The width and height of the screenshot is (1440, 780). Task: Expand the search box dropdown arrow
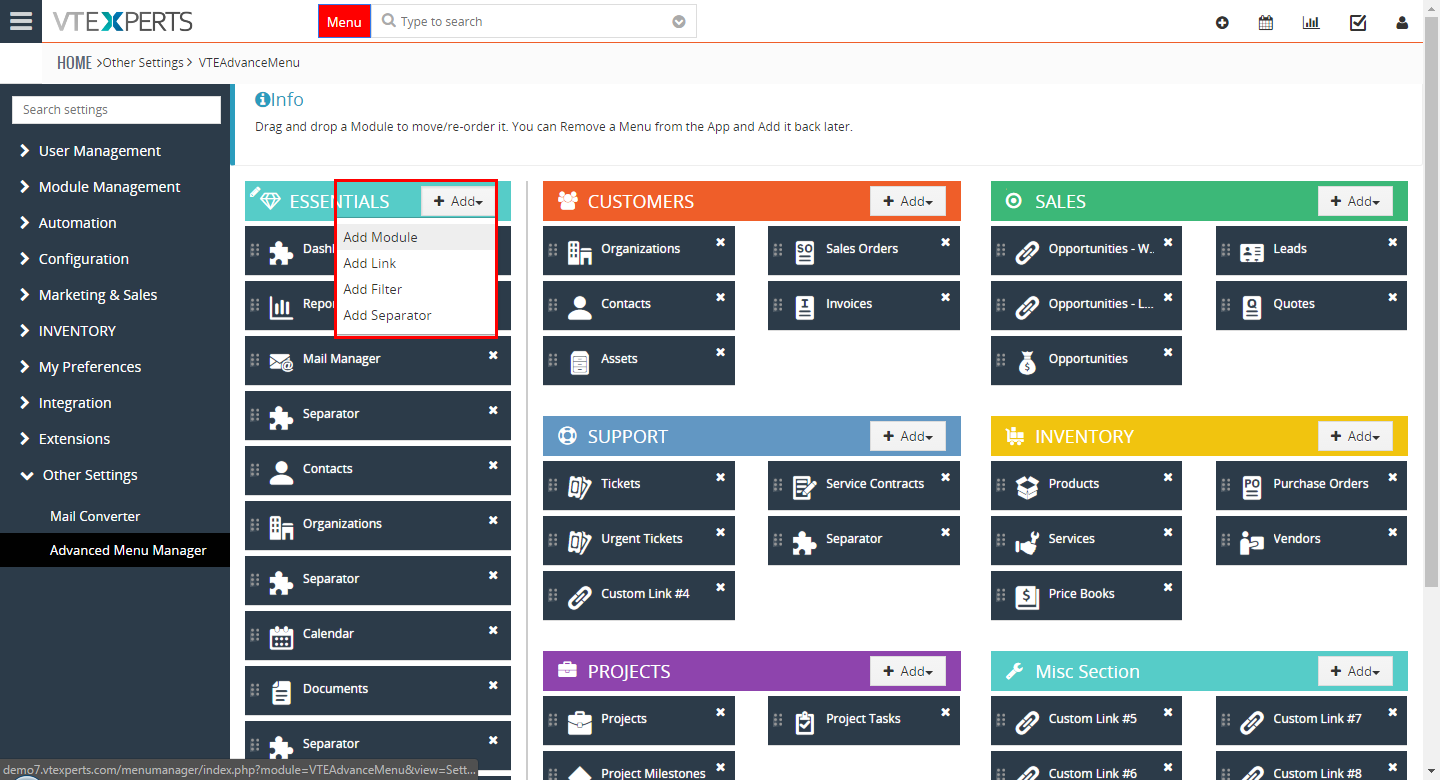point(679,22)
